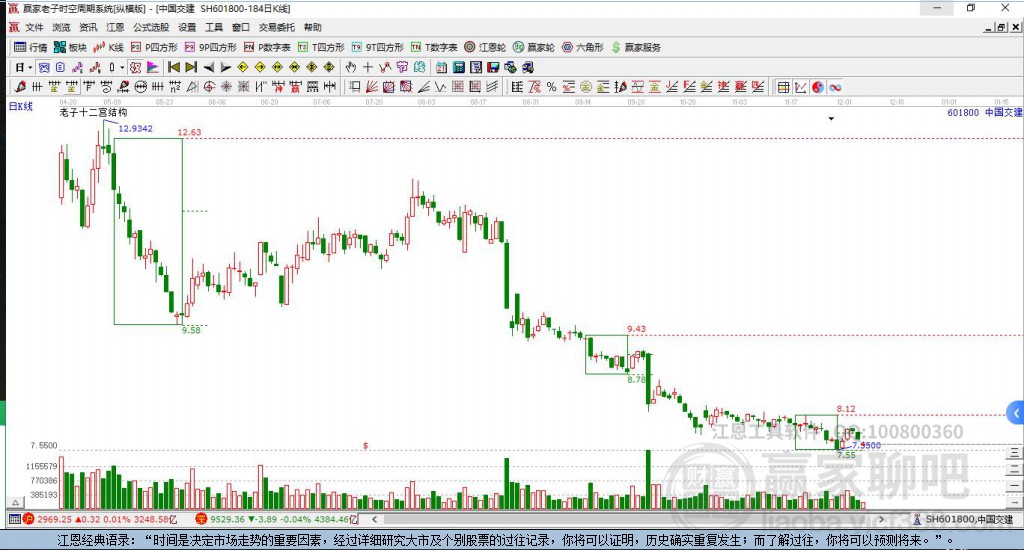Image resolution: width=1024 pixels, height=550 pixels.
Task: Open the 行情 quotes view
Action: coord(30,47)
